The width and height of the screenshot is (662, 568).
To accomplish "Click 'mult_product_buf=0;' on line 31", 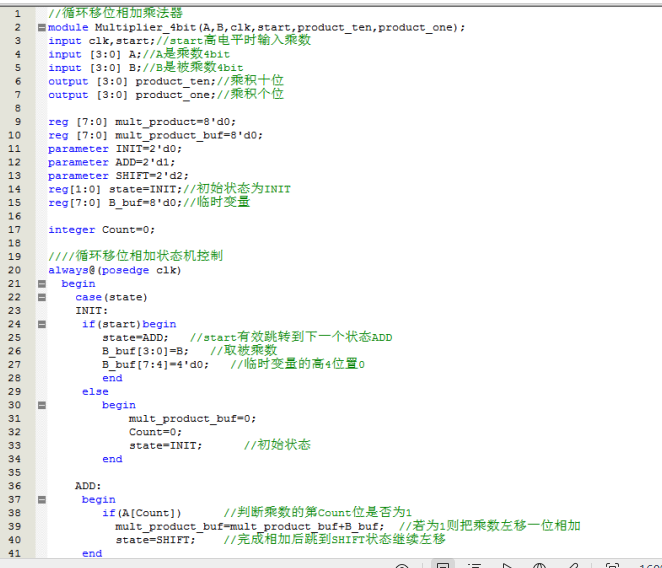I will pos(193,419).
